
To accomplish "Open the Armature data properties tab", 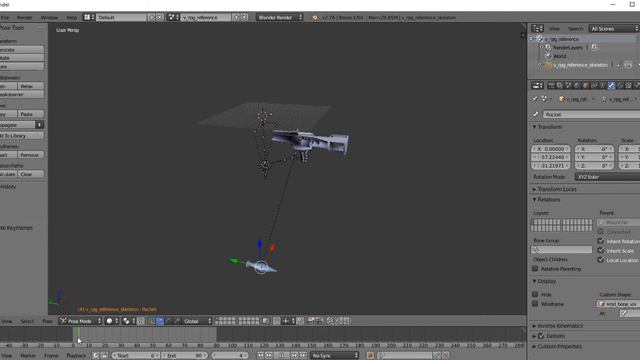I will (602, 85).
